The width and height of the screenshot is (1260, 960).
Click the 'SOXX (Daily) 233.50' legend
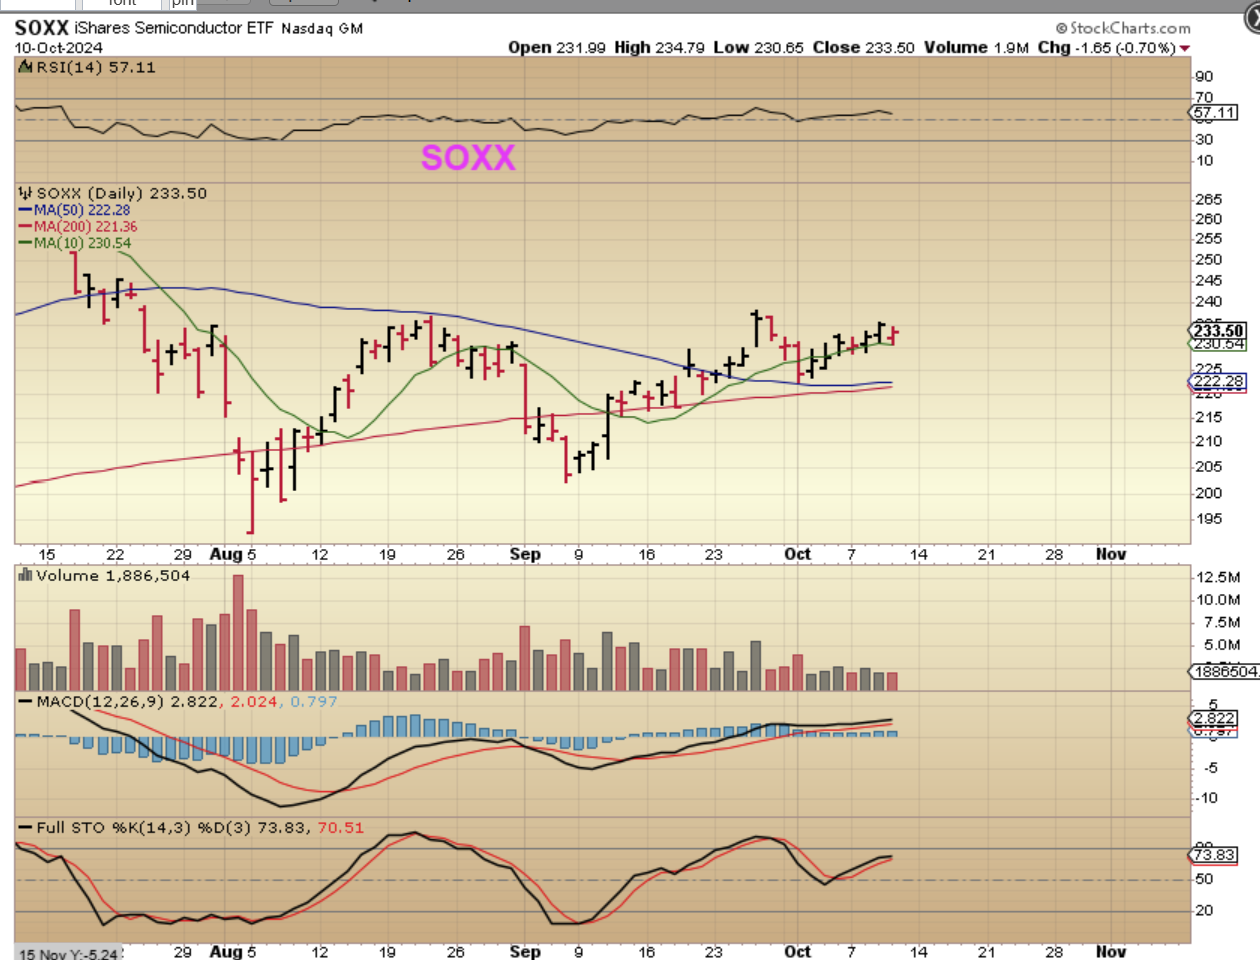122,193
